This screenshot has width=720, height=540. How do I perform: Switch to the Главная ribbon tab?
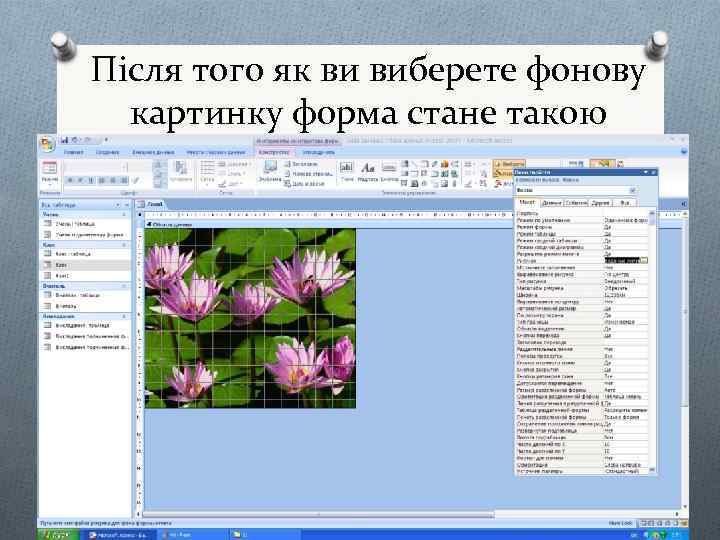point(73,152)
